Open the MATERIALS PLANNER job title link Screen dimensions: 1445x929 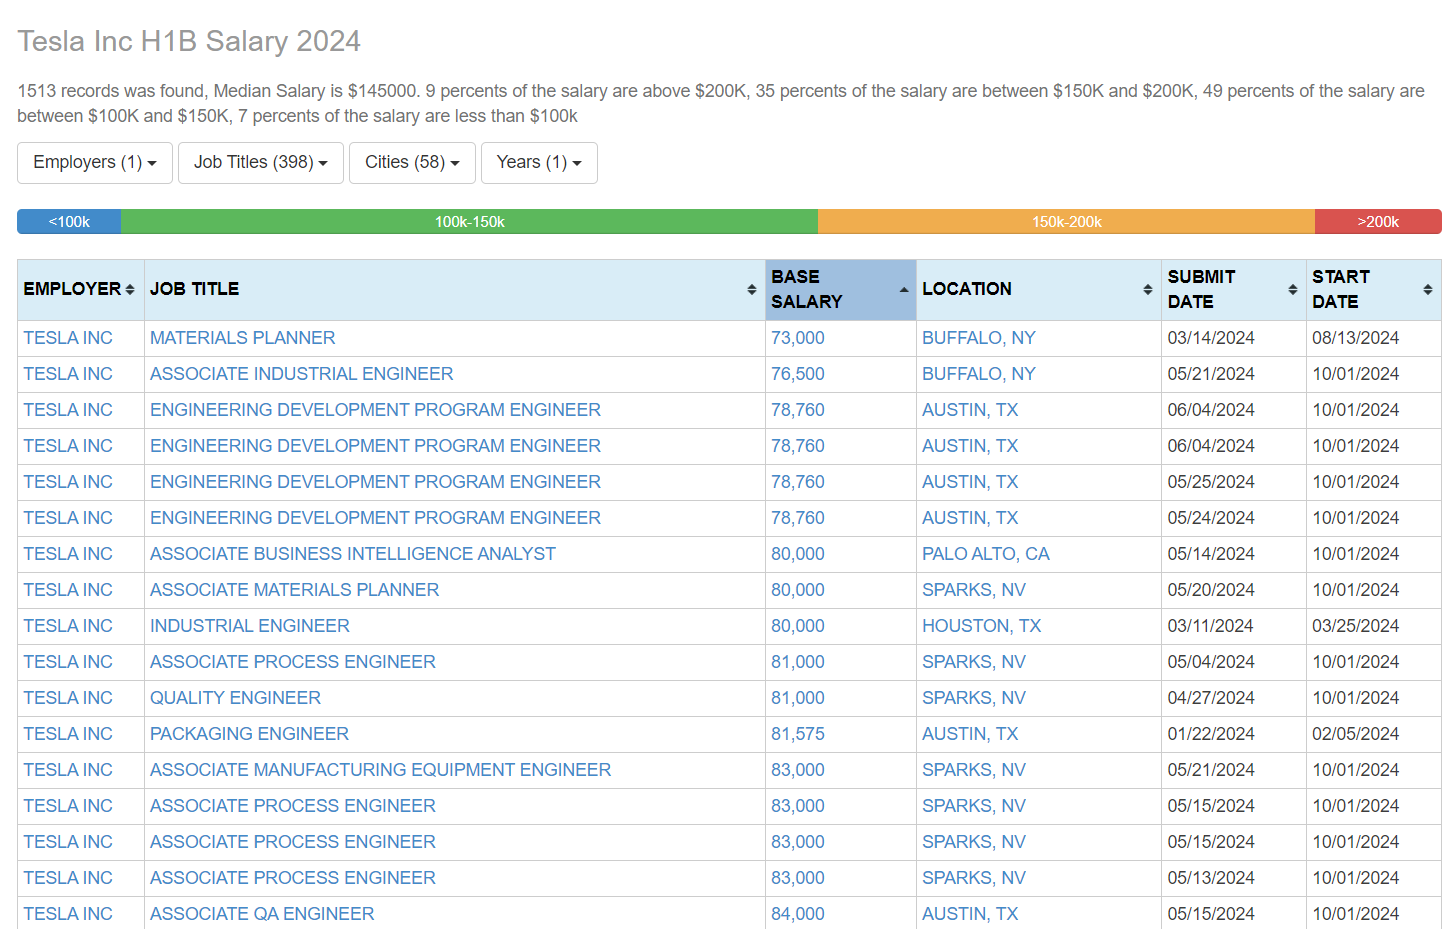pos(242,338)
